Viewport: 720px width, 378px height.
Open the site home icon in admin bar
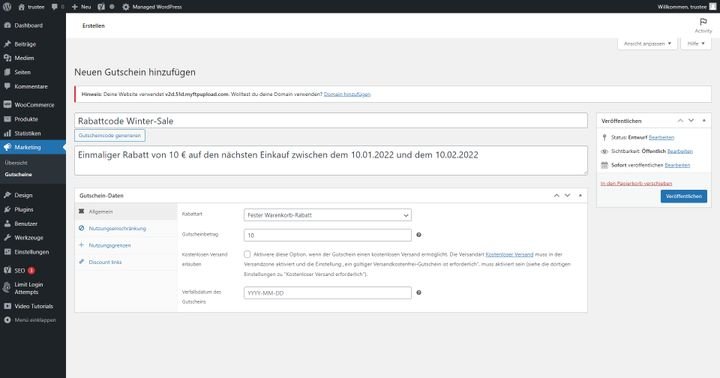pyautogui.click(x=21, y=7)
